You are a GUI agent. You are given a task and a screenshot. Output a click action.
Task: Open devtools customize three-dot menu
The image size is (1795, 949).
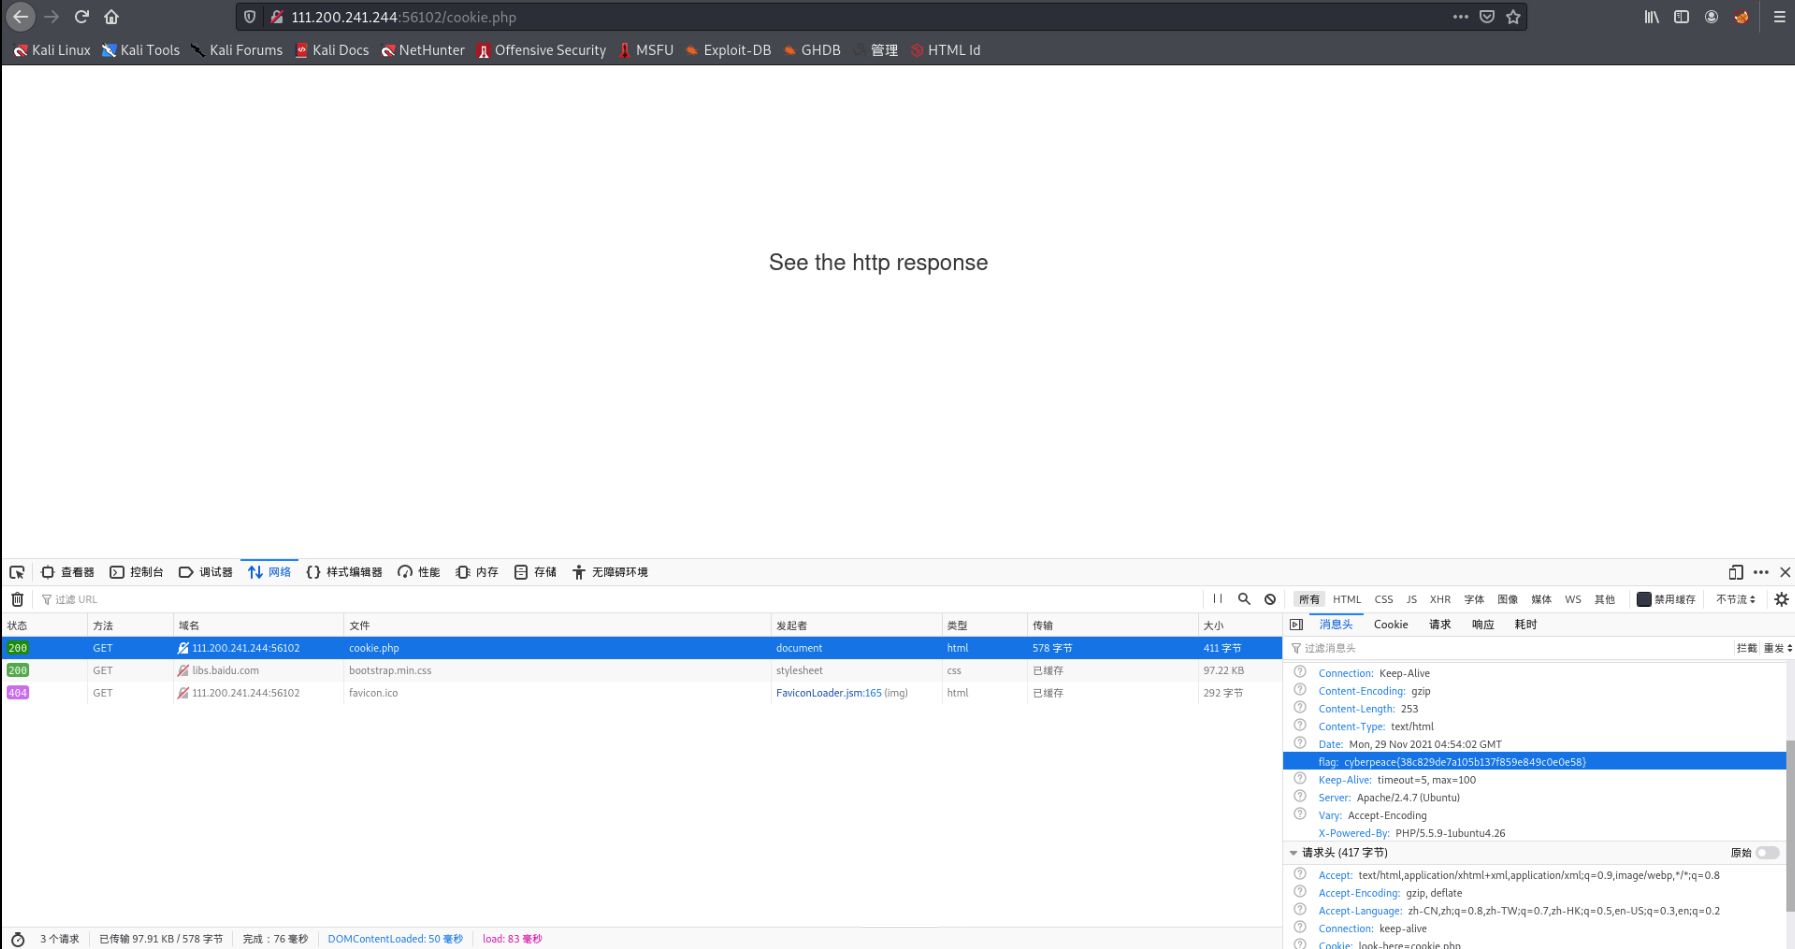1761,572
